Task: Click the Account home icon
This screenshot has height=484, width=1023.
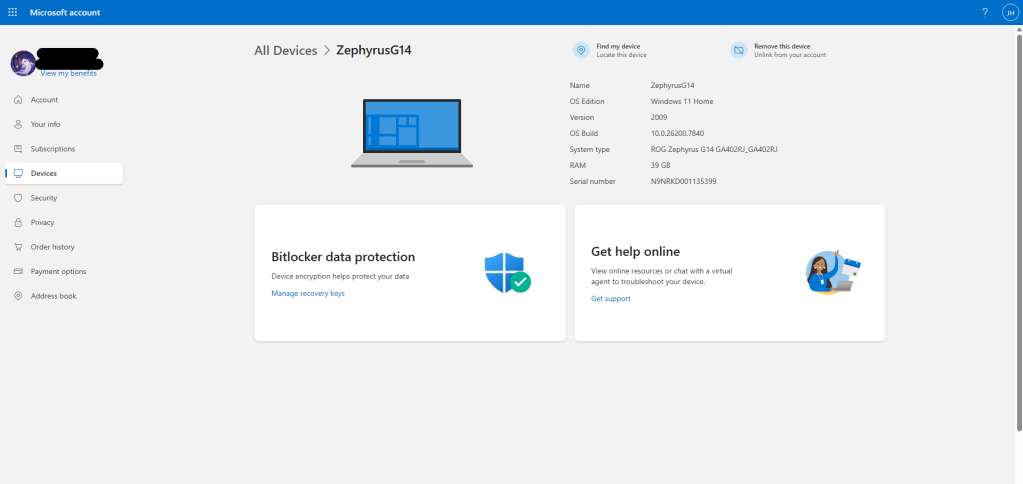Action: point(18,100)
